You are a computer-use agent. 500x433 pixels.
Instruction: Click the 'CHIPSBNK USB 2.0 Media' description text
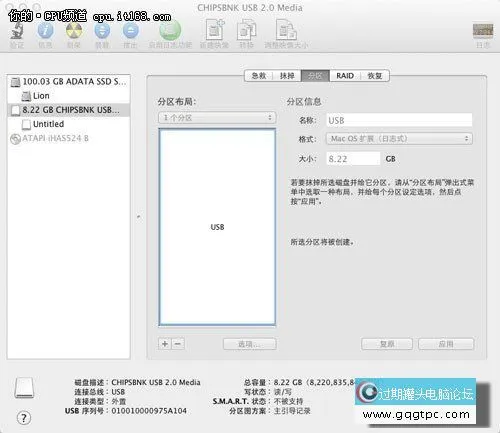coord(156,382)
